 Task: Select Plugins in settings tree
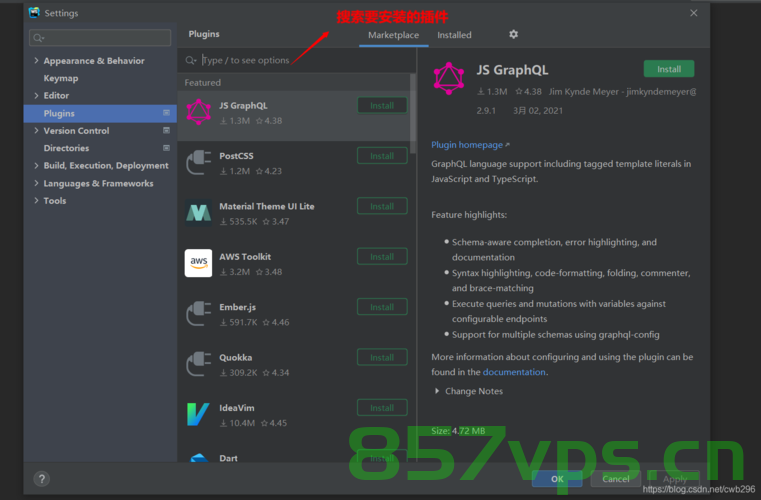coord(100,113)
